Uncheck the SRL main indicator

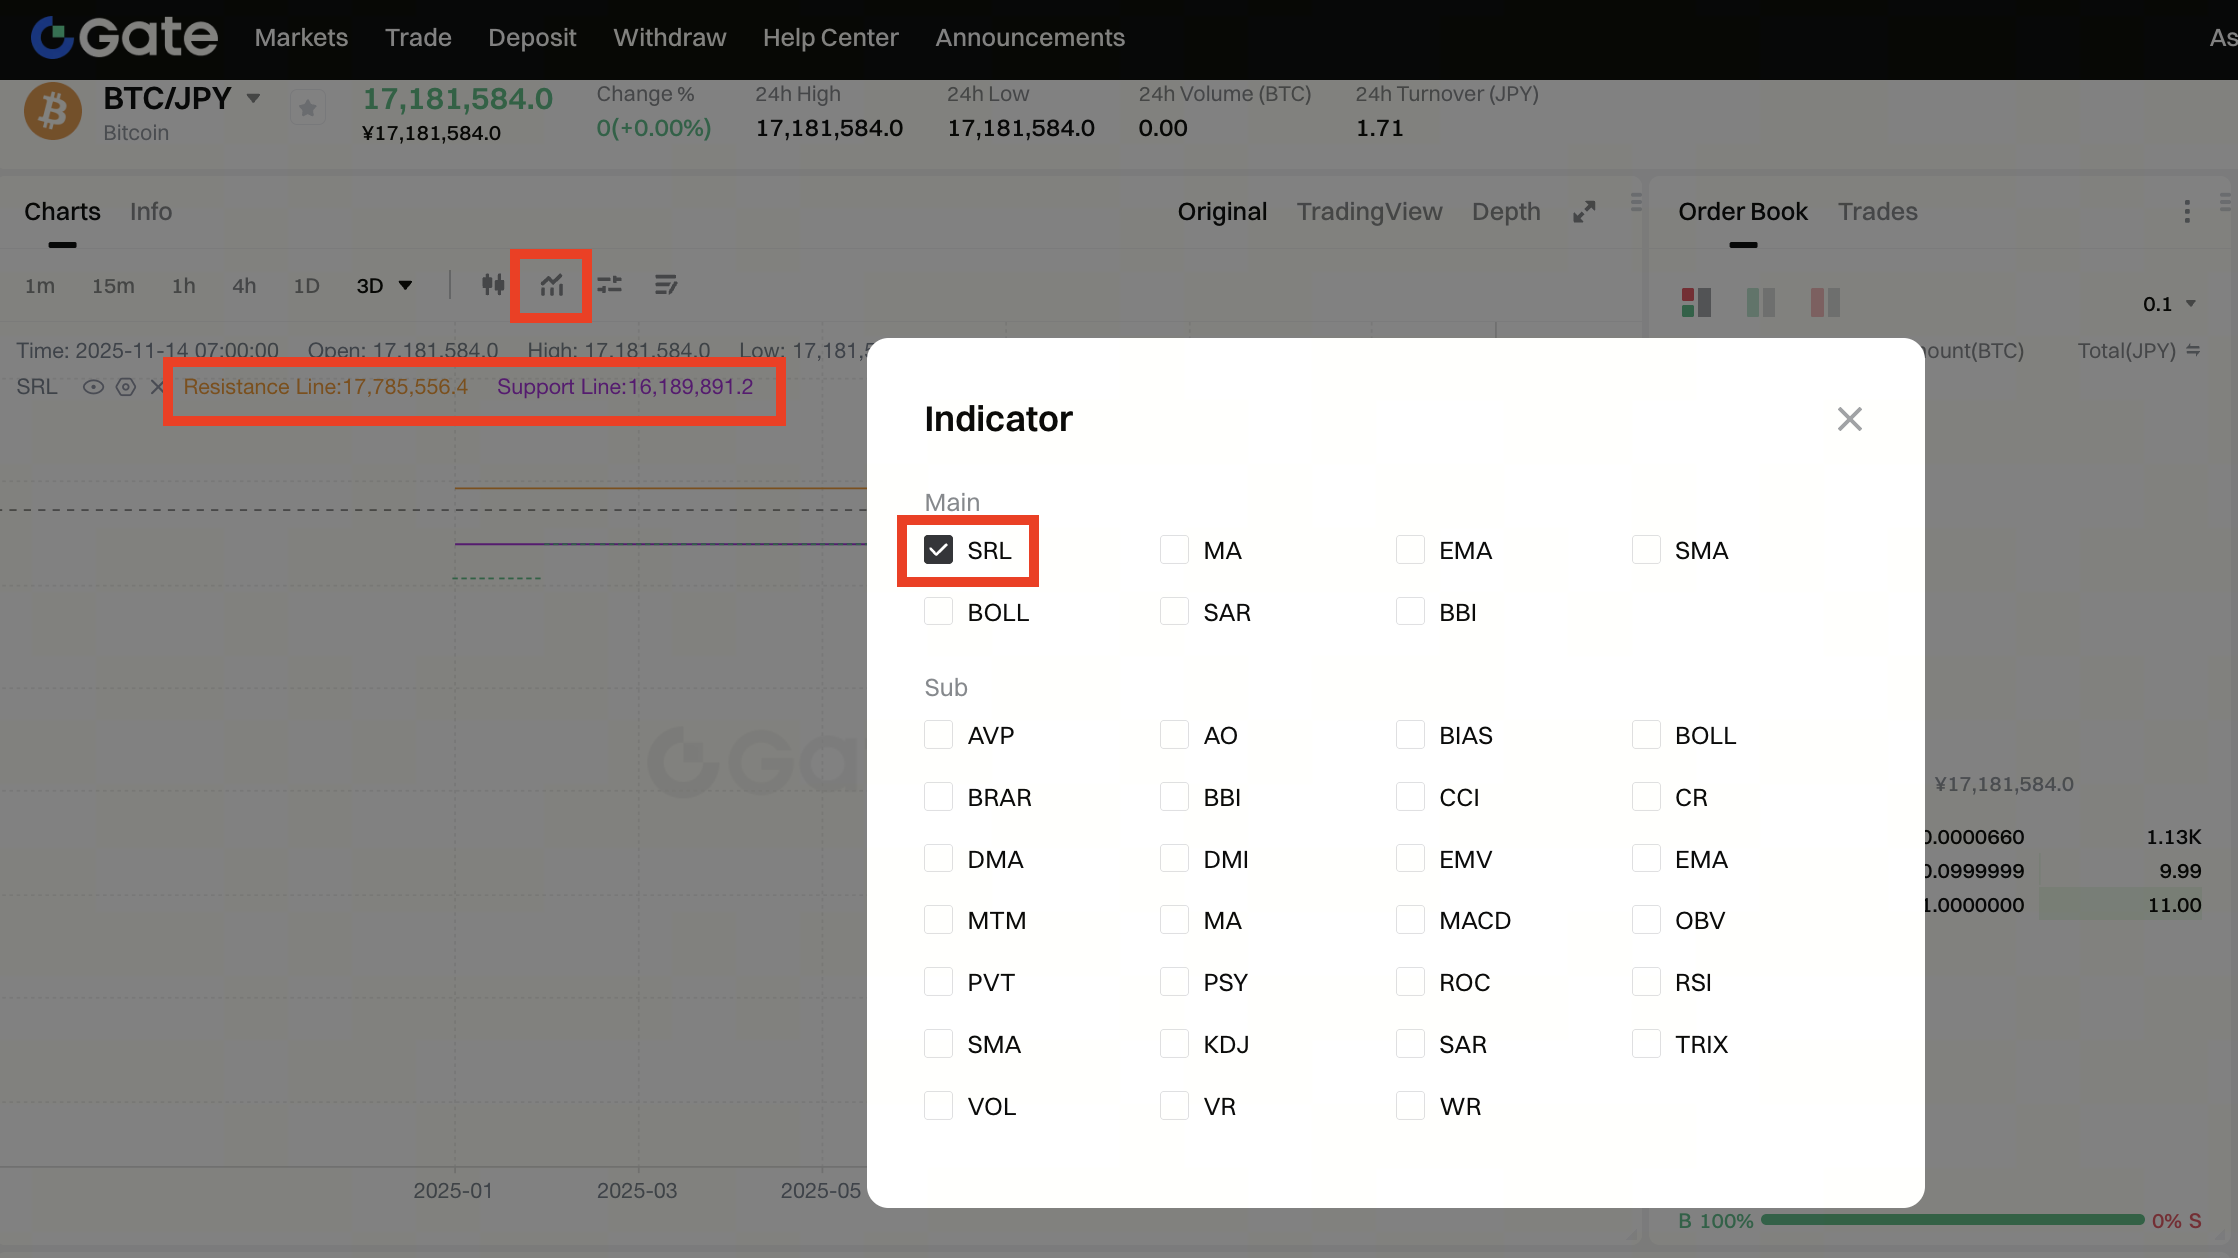coord(938,550)
